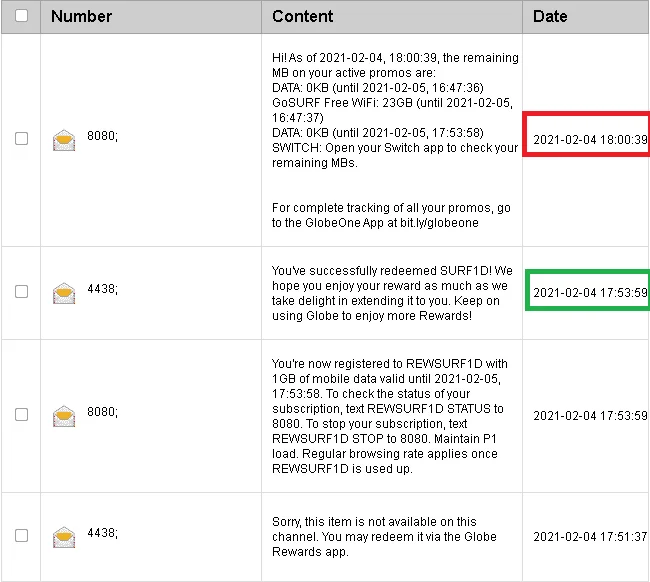Click the date 17:53:59 of the SURF1D redeemed message

pos(590,293)
